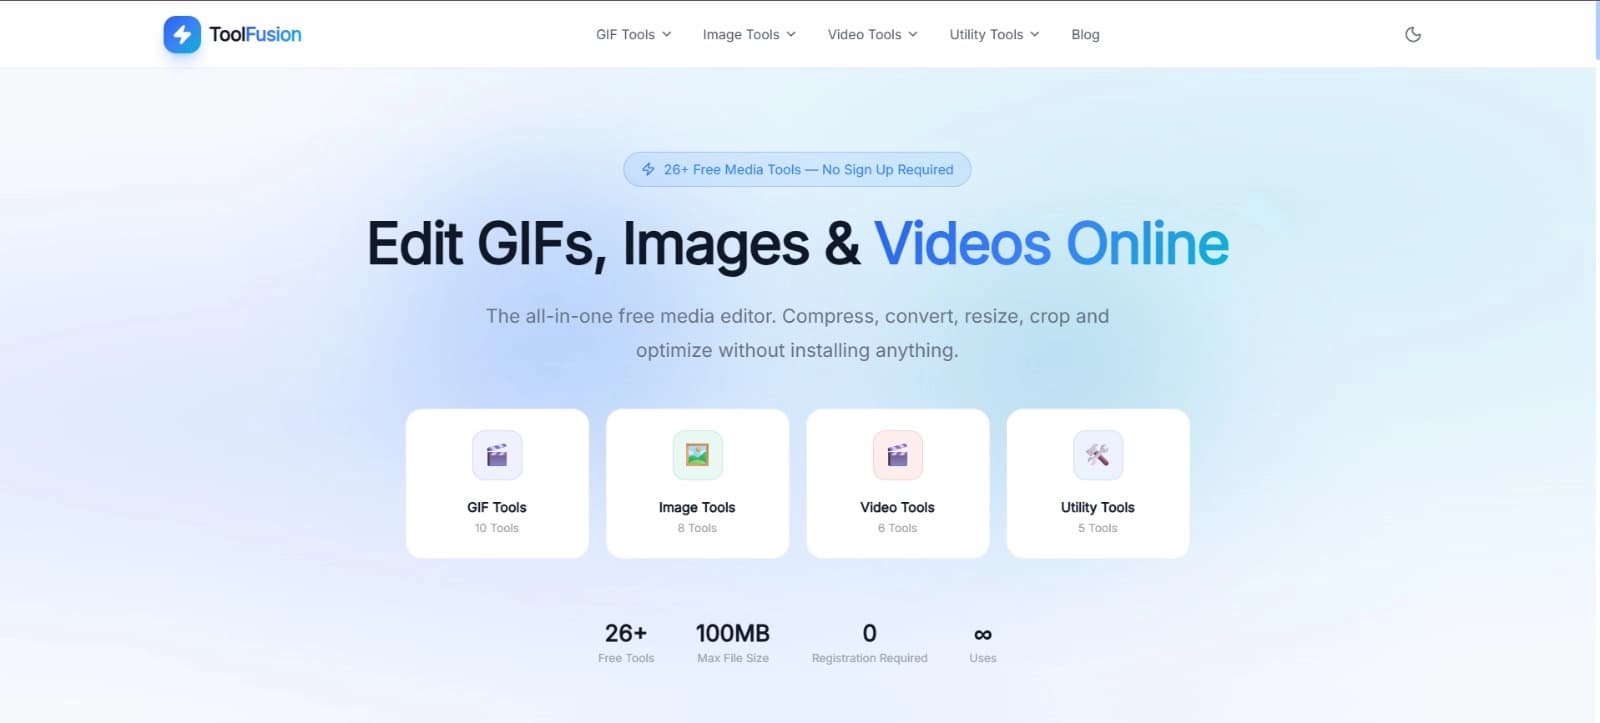Viewport: 1600px width, 723px height.
Task: Go to the Blog page
Action: (1085, 34)
